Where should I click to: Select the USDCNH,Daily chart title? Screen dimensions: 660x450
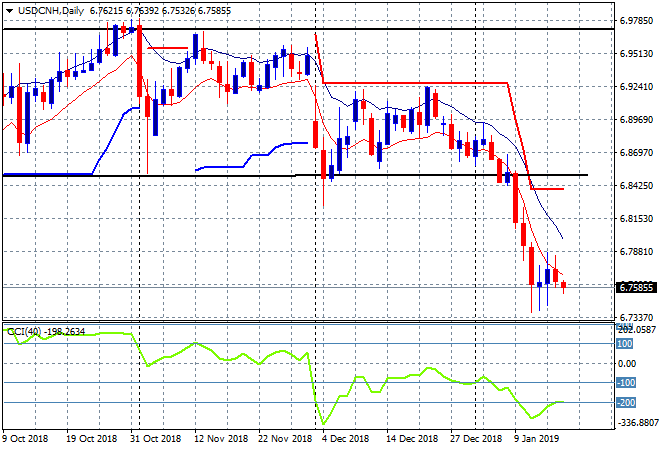coord(51,11)
